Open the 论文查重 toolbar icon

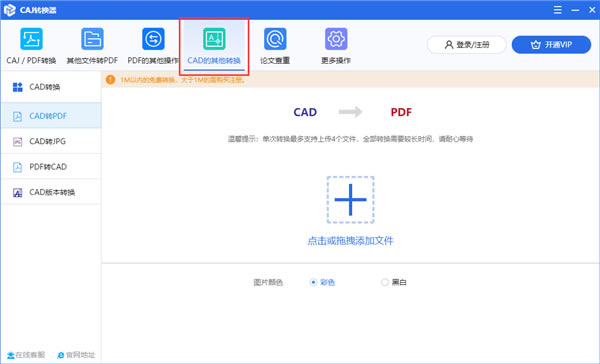click(x=275, y=39)
